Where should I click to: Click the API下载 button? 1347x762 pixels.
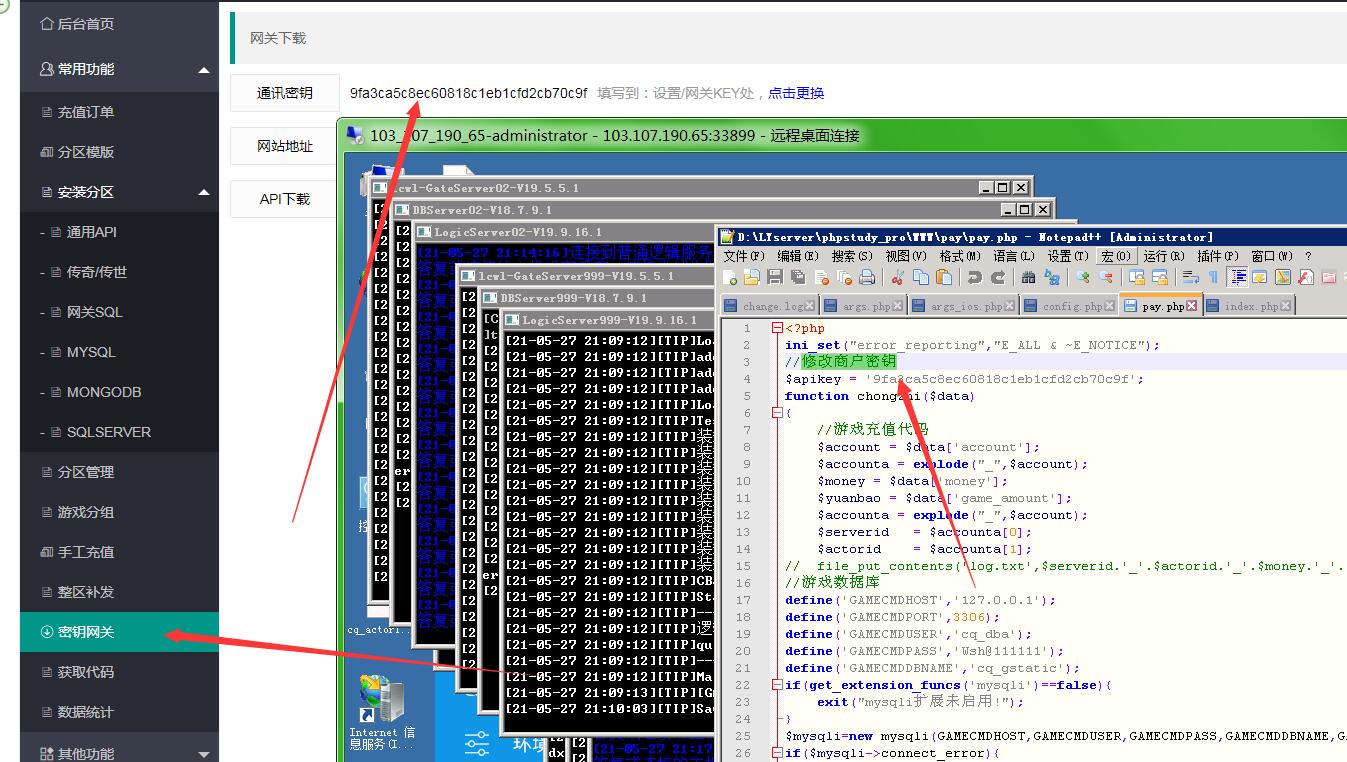click(284, 199)
